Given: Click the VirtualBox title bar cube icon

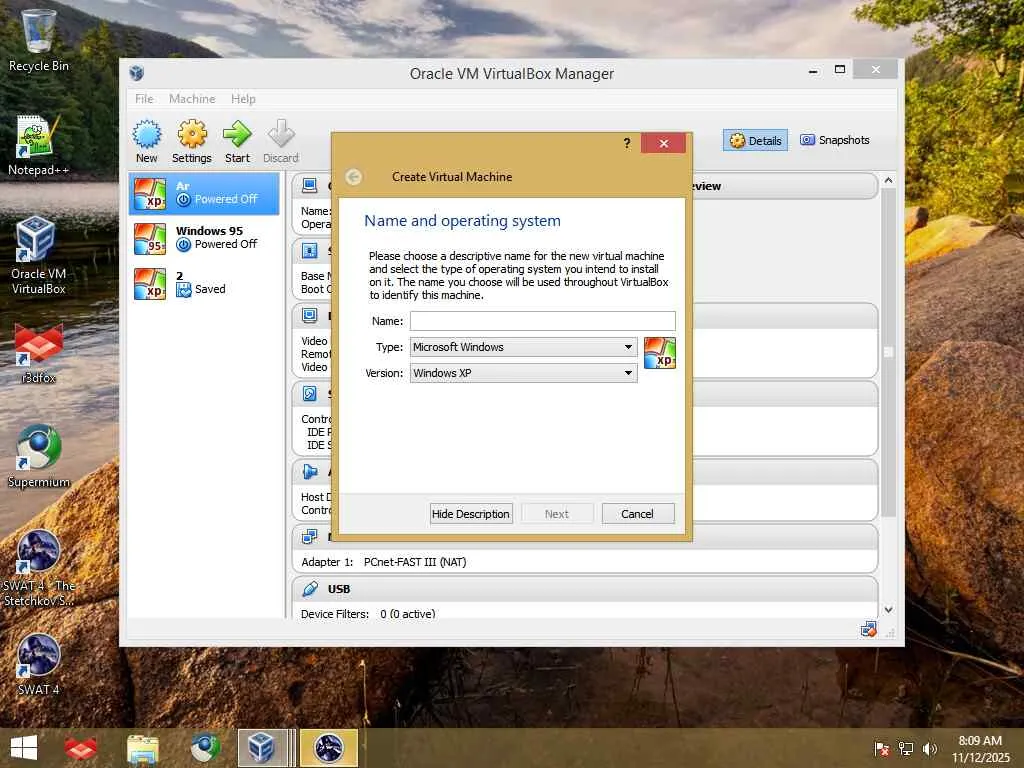Looking at the screenshot, I should coord(136,73).
